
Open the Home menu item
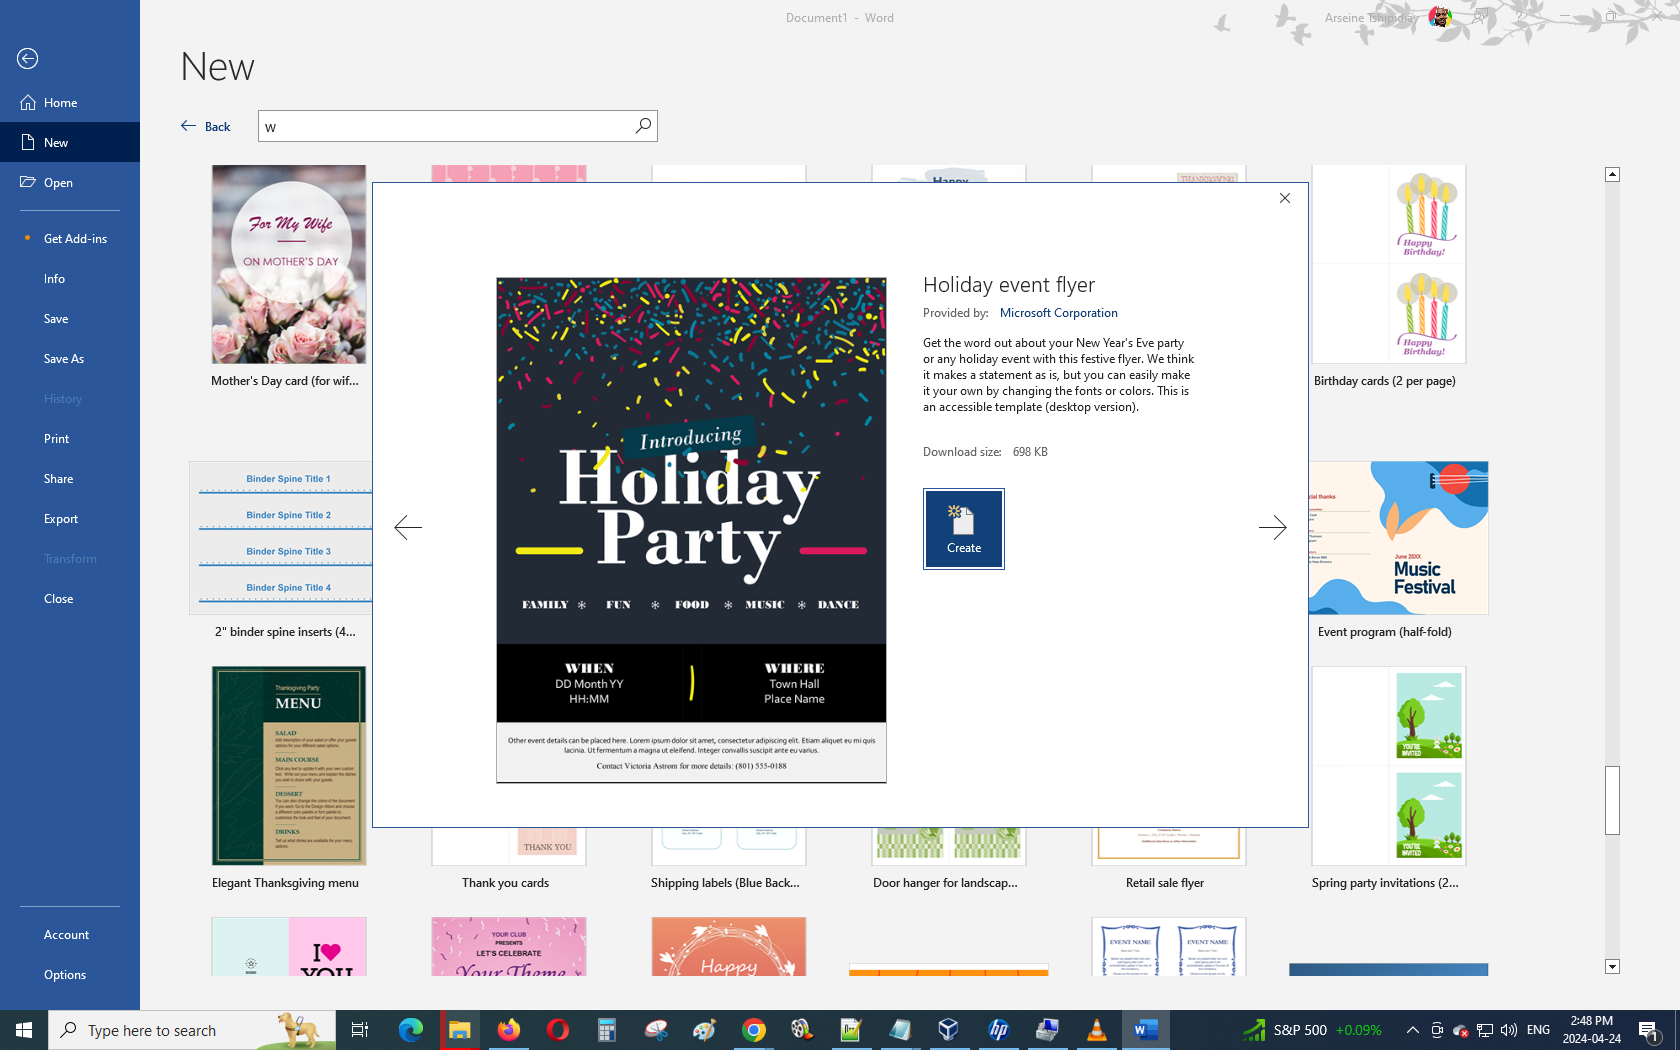[60, 103]
